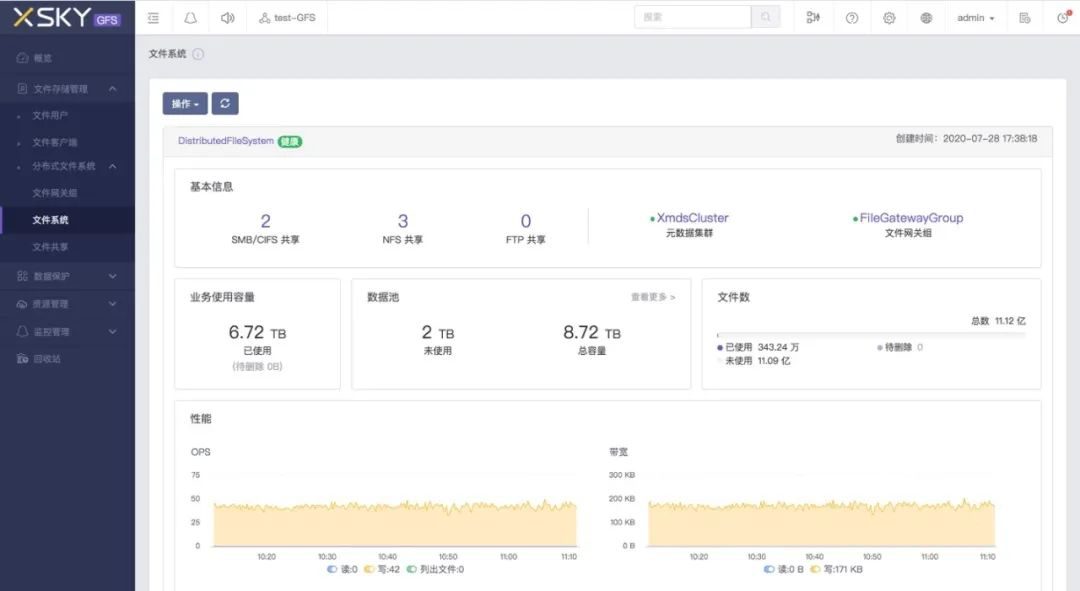Refresh the file system page
Screen dimensions: 1080x591
pyautogui.click(x=224, y=103)
